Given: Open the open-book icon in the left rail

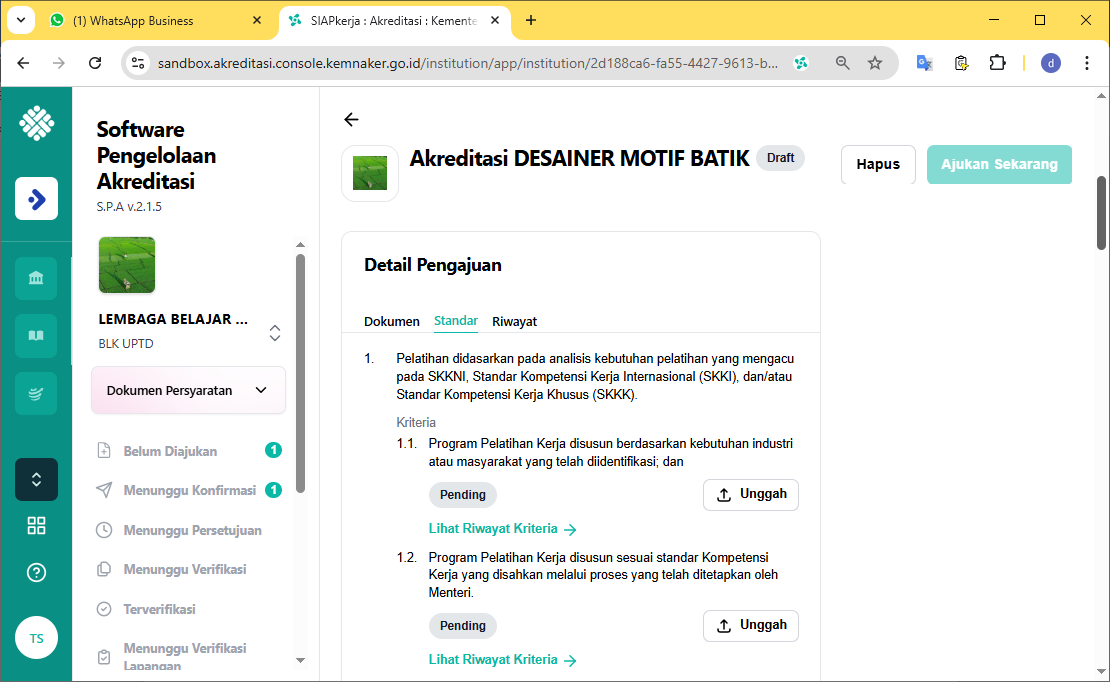Looking at the screenshot, I should (36, 336).
